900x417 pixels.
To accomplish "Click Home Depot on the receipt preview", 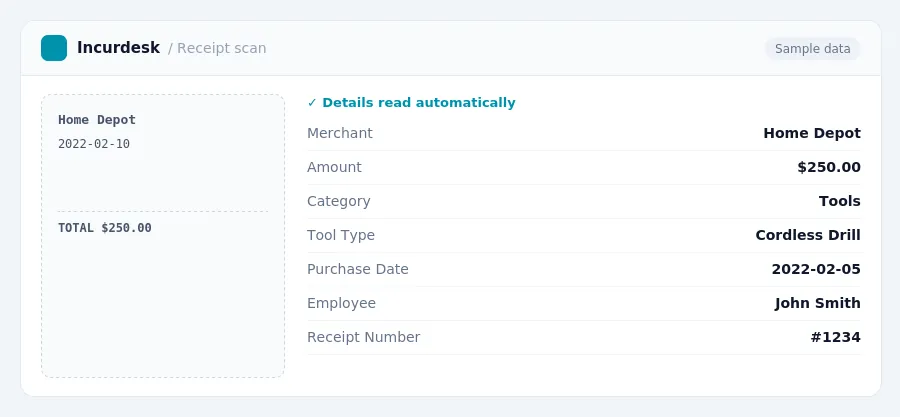I will [97, 120].
